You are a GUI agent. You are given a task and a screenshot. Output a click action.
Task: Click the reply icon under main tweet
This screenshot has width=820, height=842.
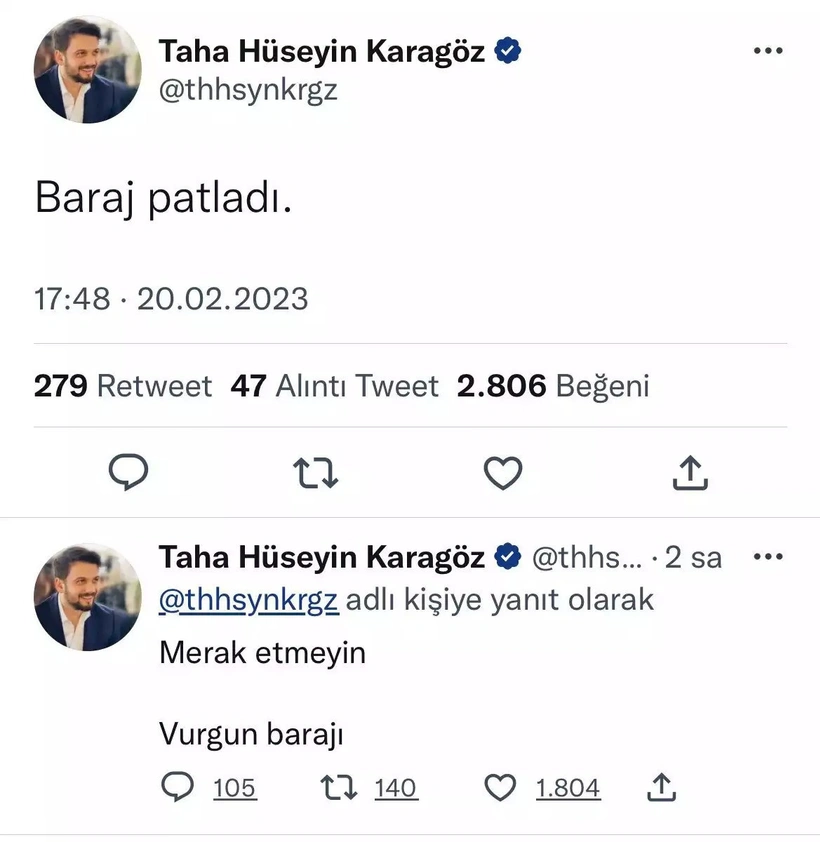coord(127,473)
